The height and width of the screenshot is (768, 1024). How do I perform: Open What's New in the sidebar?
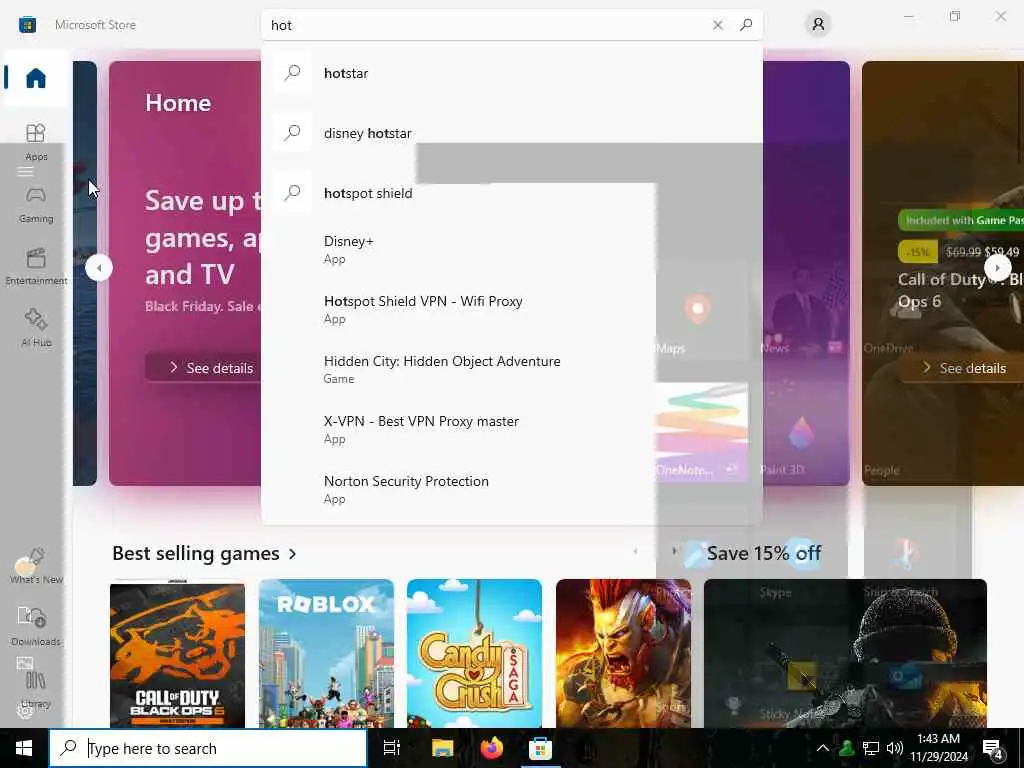coord(36,566)
